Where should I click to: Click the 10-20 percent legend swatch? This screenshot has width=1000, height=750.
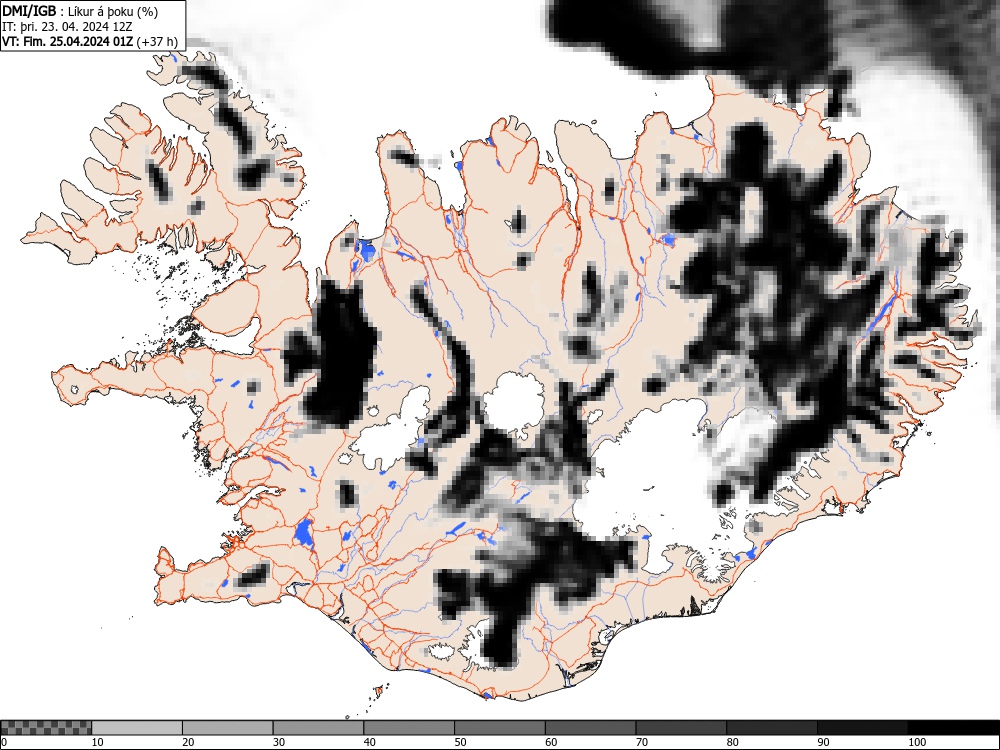click(x=137, y=728)
